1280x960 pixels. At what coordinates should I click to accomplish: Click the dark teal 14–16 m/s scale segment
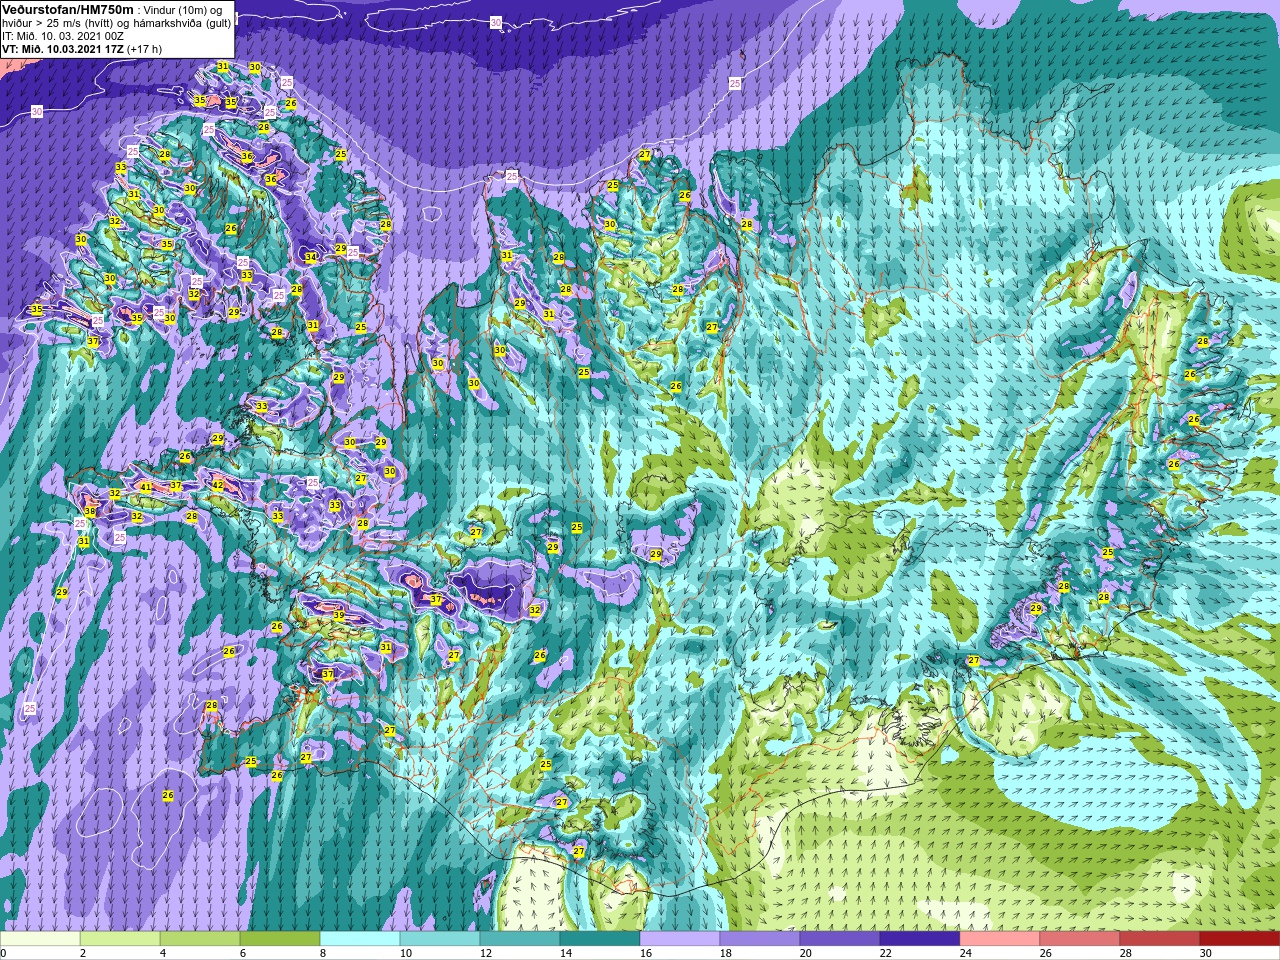pyautogui.click(x=600, y=939)
